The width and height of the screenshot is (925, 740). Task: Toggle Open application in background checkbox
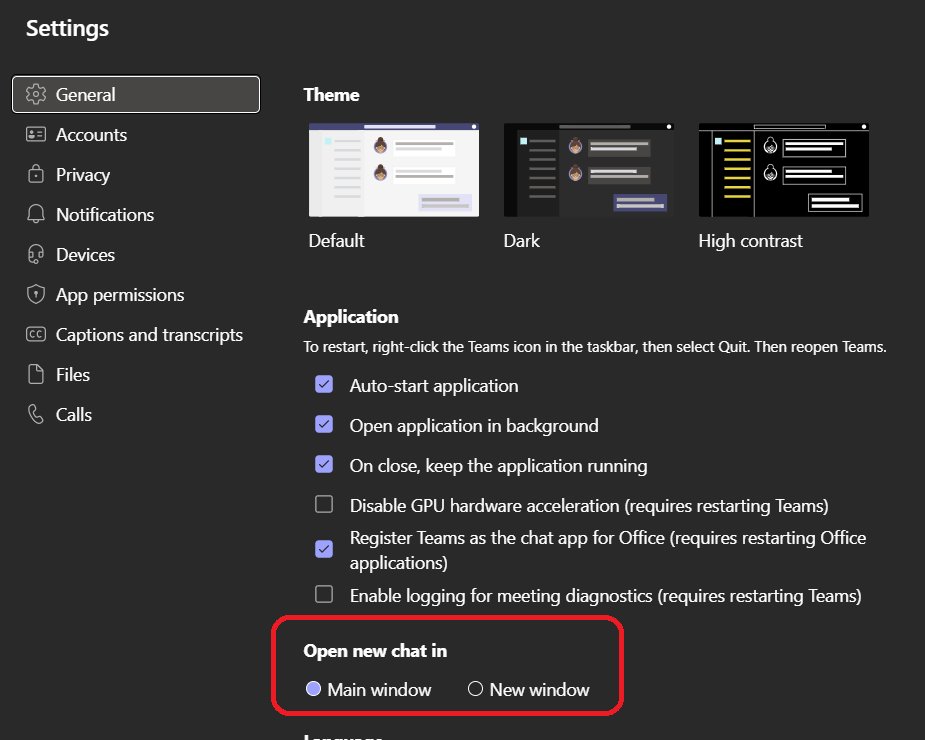pos(324,424)
